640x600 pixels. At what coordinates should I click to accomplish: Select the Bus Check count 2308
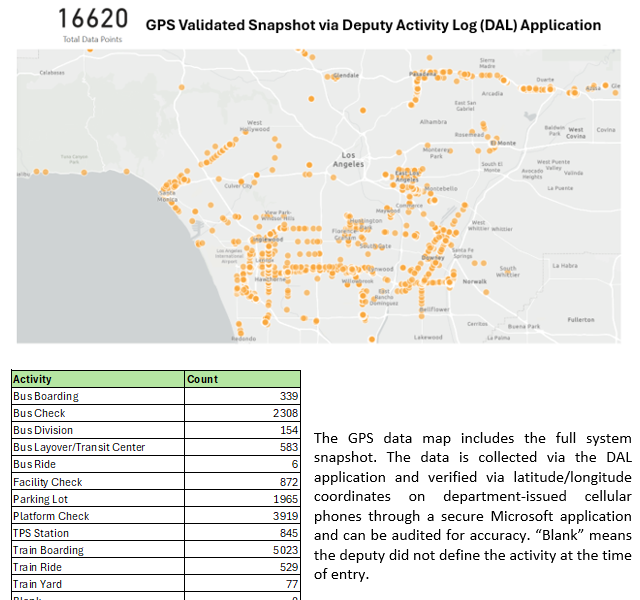[285, 413]
